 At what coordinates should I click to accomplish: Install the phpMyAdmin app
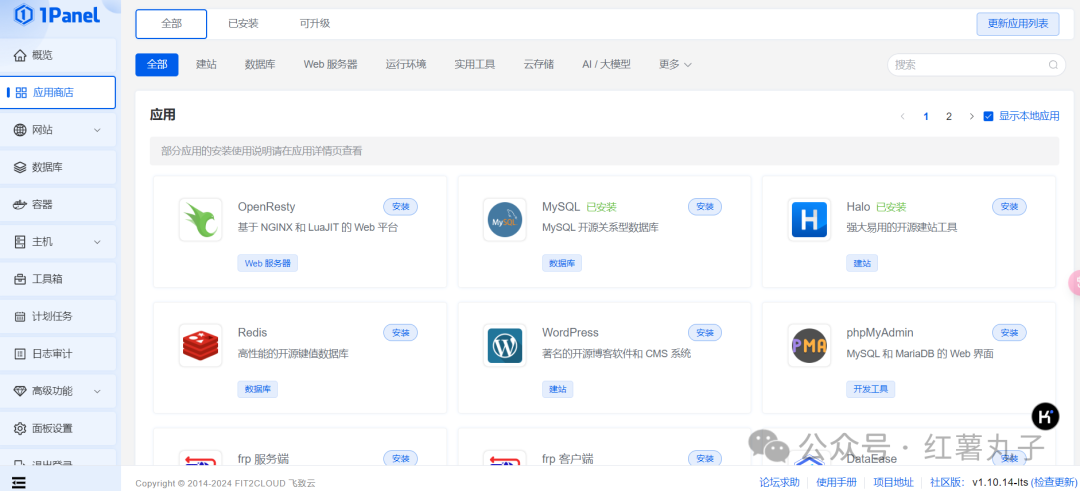pyautogui.click(x=1009, y=333)
